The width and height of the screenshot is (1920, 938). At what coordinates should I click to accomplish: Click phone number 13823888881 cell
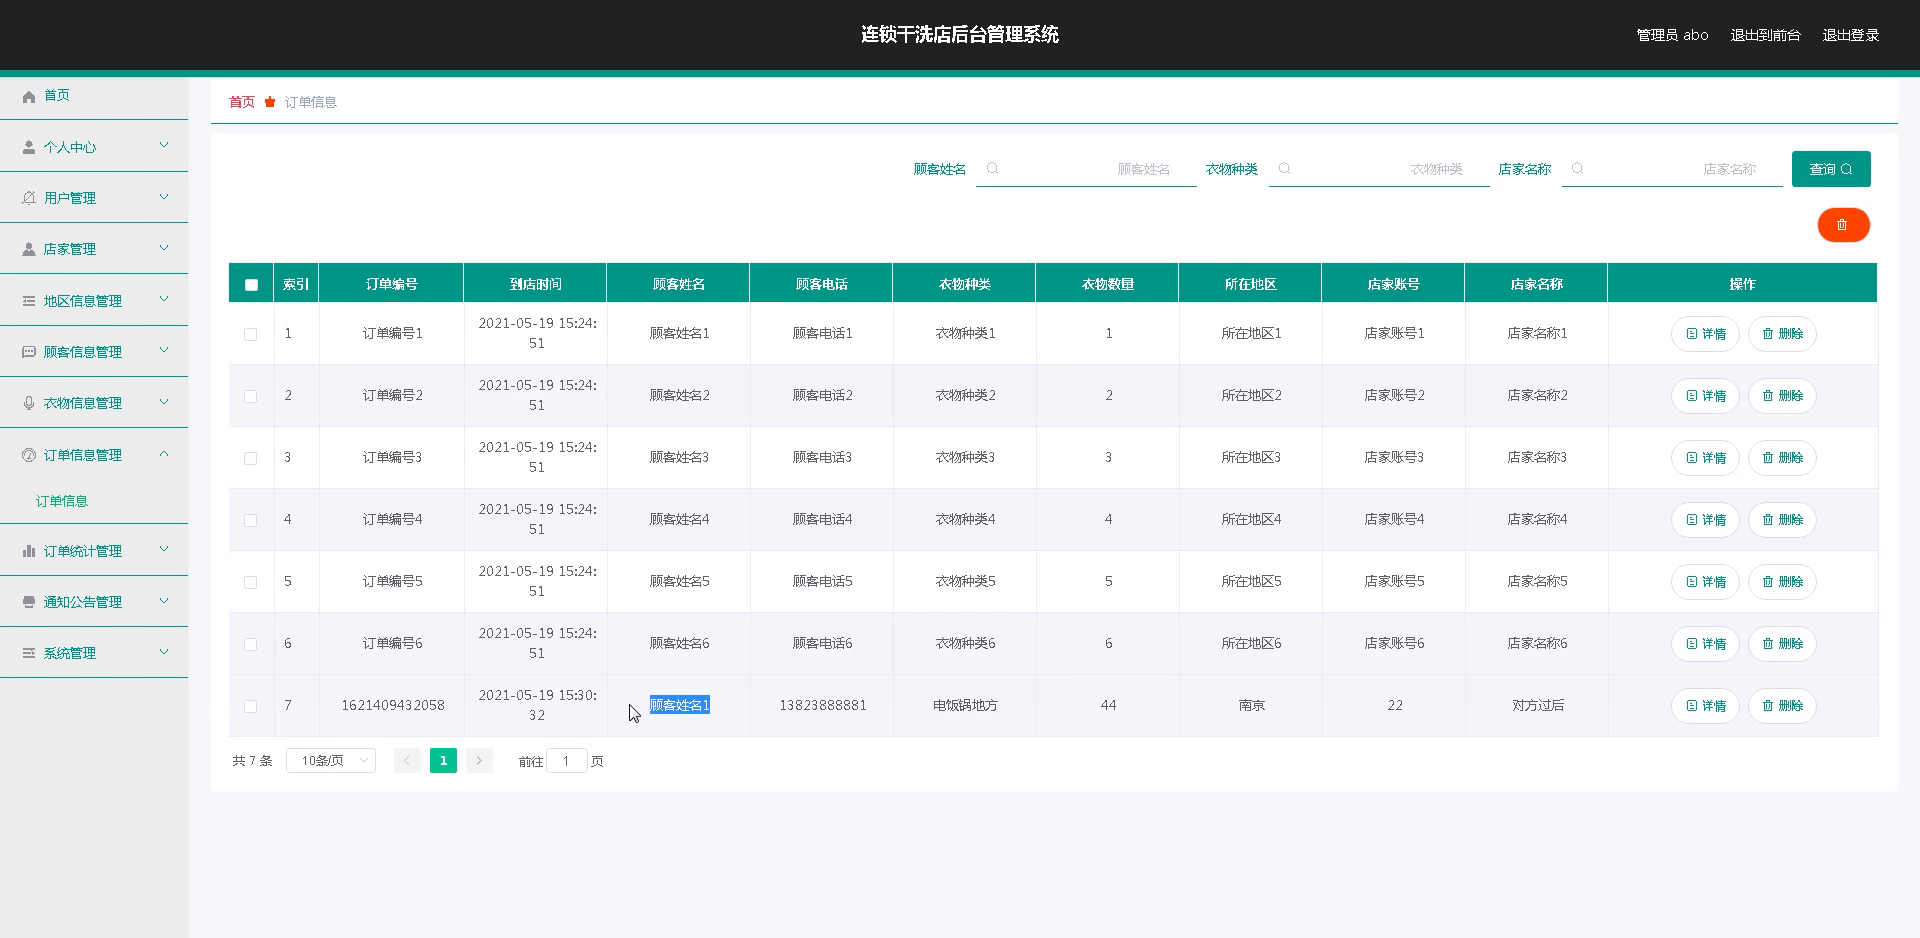[823, 705]
